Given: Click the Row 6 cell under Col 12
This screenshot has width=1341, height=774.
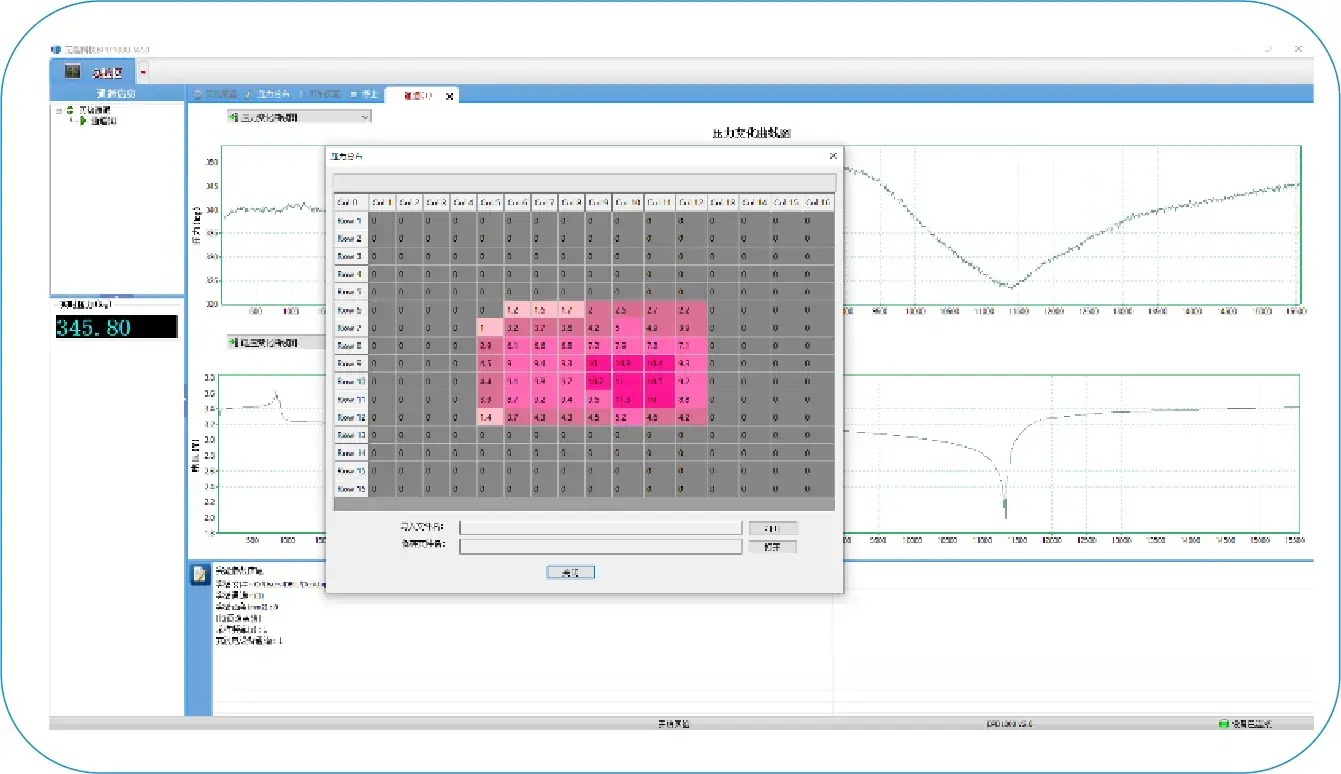Looking at the screenshot, I should coord(691,310).
